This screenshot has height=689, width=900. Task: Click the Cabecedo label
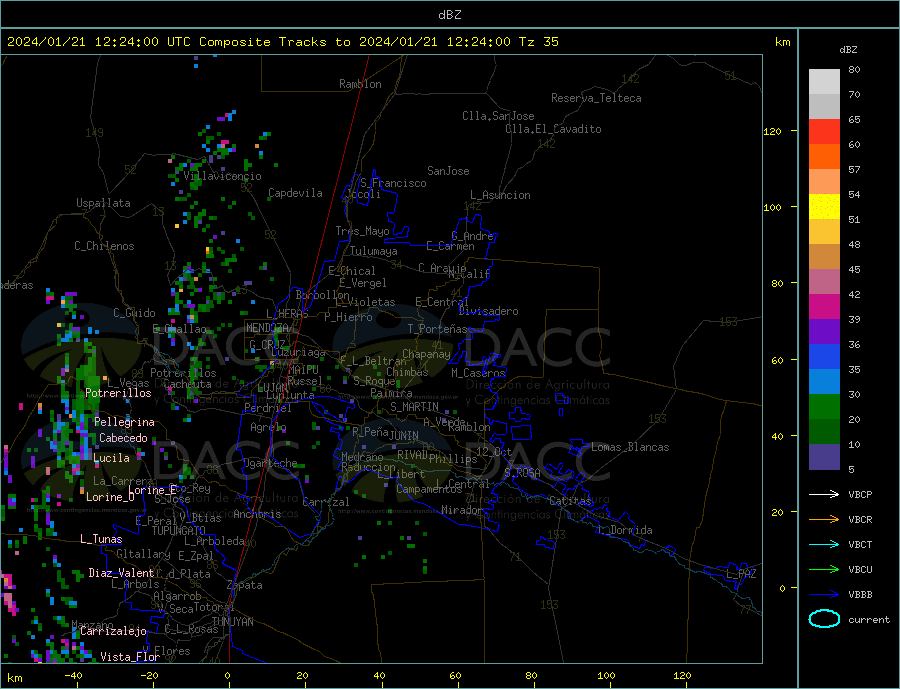(123, 439)
